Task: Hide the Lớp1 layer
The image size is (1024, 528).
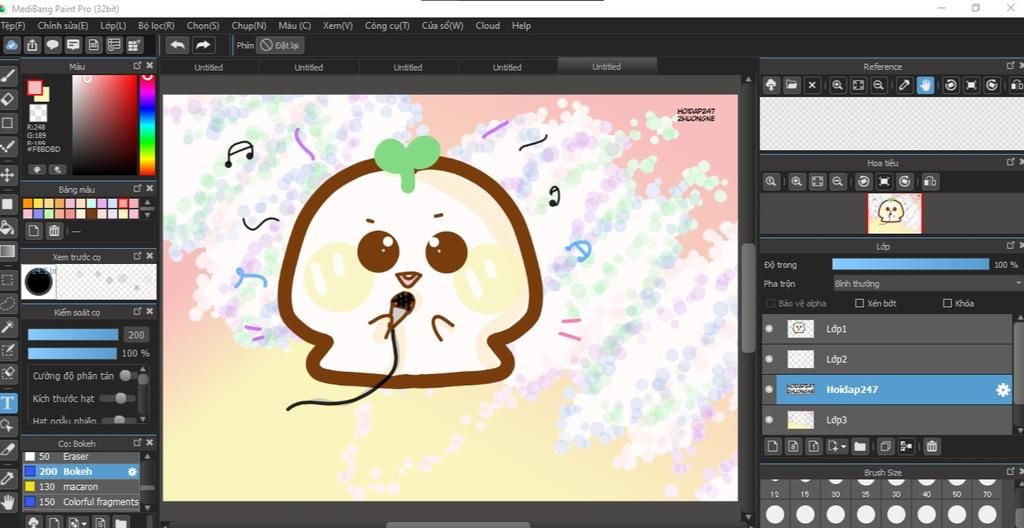Action: point(769,329)
